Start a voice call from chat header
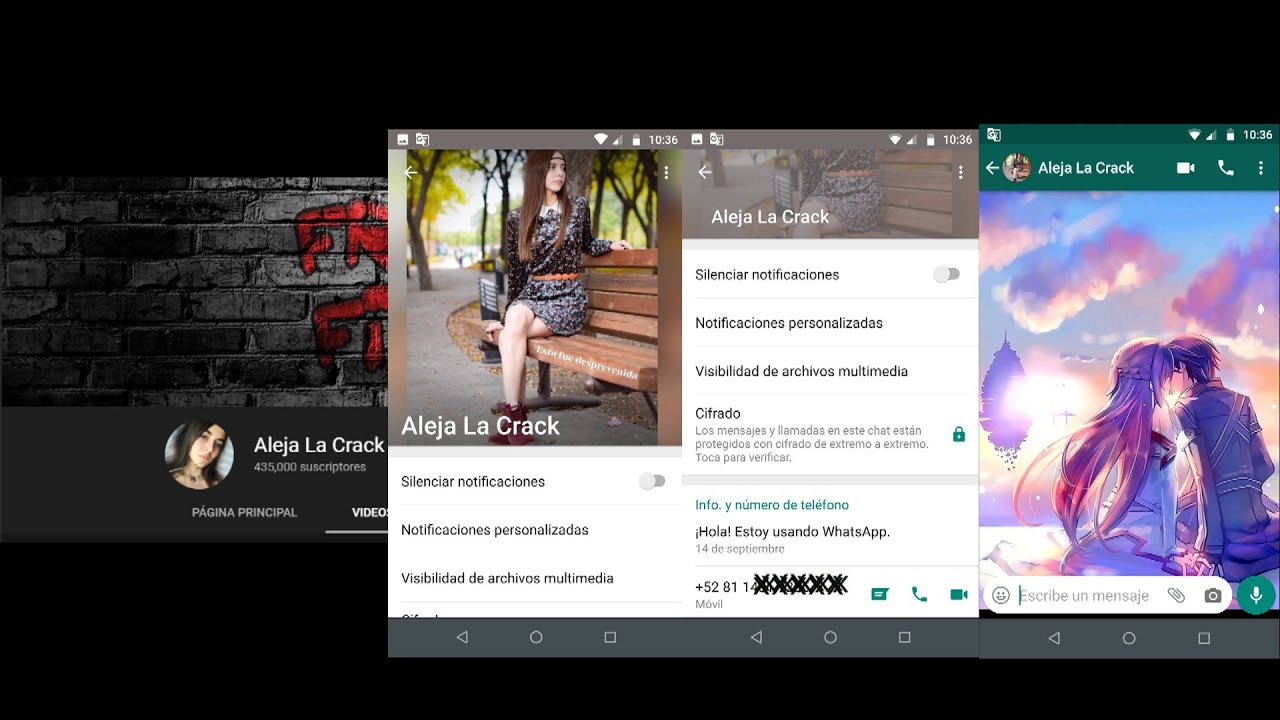Viewport: 1280px width, 720px height. pyautogui.click(x=1225, y=168)
